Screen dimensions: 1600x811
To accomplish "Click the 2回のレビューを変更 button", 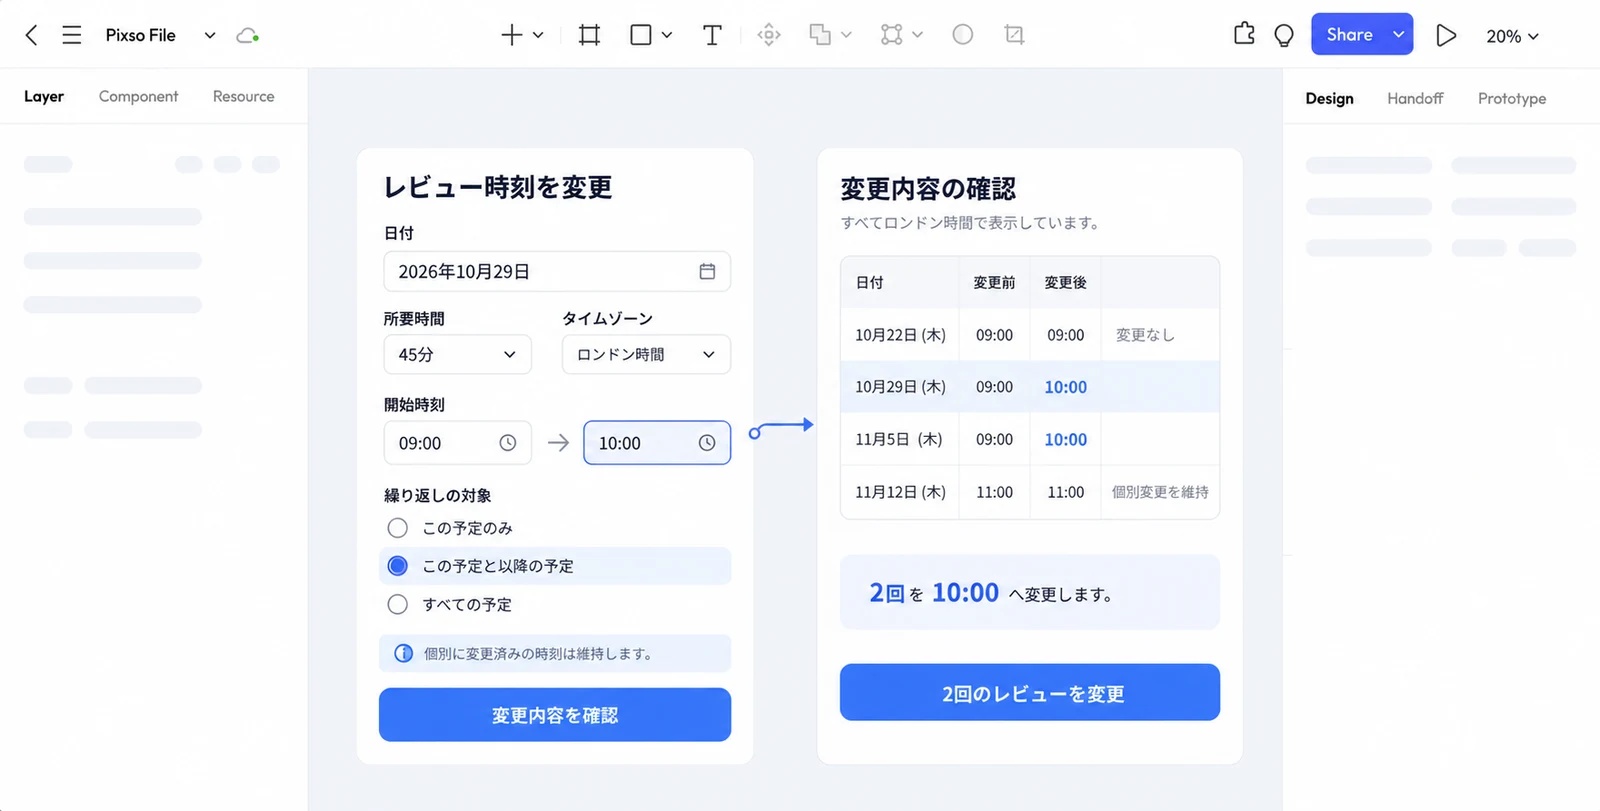I will (1030, 692).
